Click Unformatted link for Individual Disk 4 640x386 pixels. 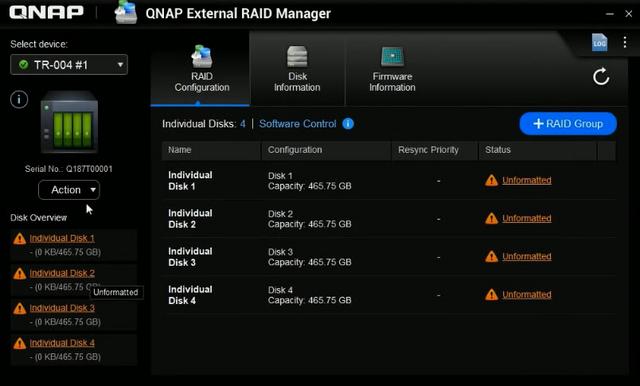pos(527,295)
